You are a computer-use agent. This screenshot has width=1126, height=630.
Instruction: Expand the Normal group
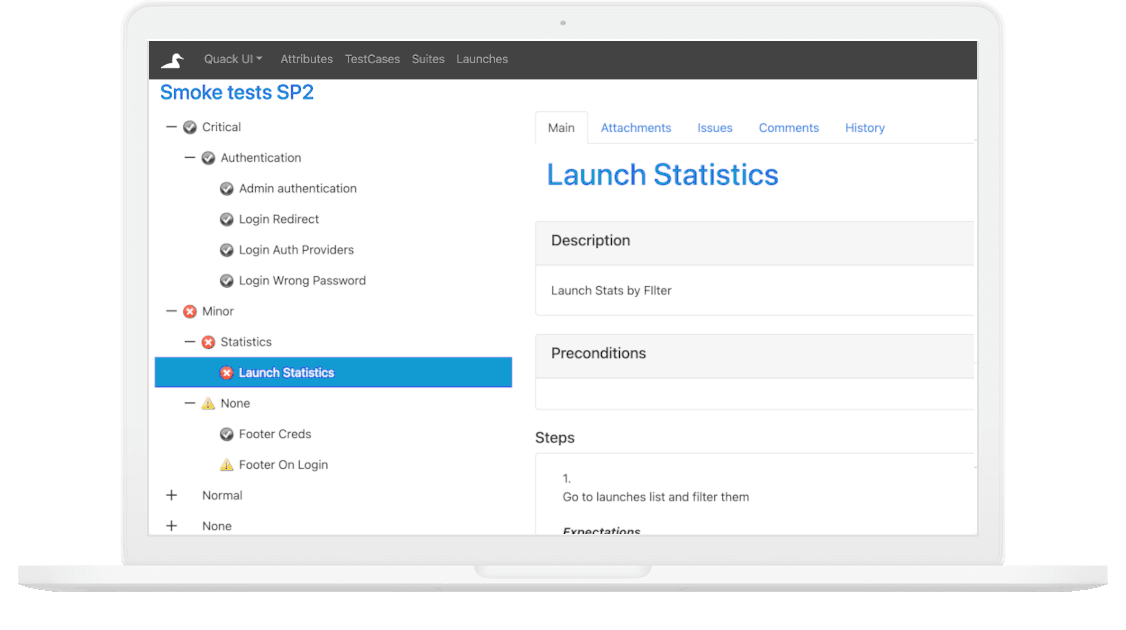tap(171, 496)
